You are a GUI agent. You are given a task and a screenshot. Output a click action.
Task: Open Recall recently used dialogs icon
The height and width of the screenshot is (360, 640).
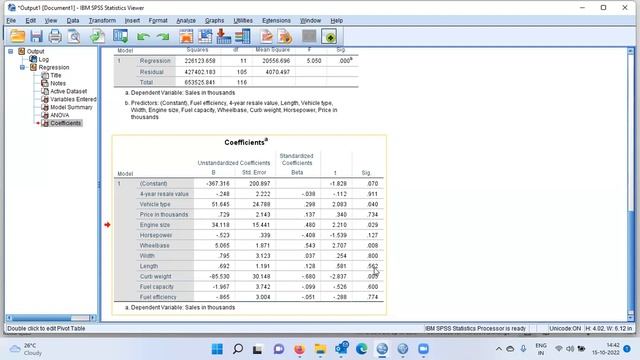121,36
